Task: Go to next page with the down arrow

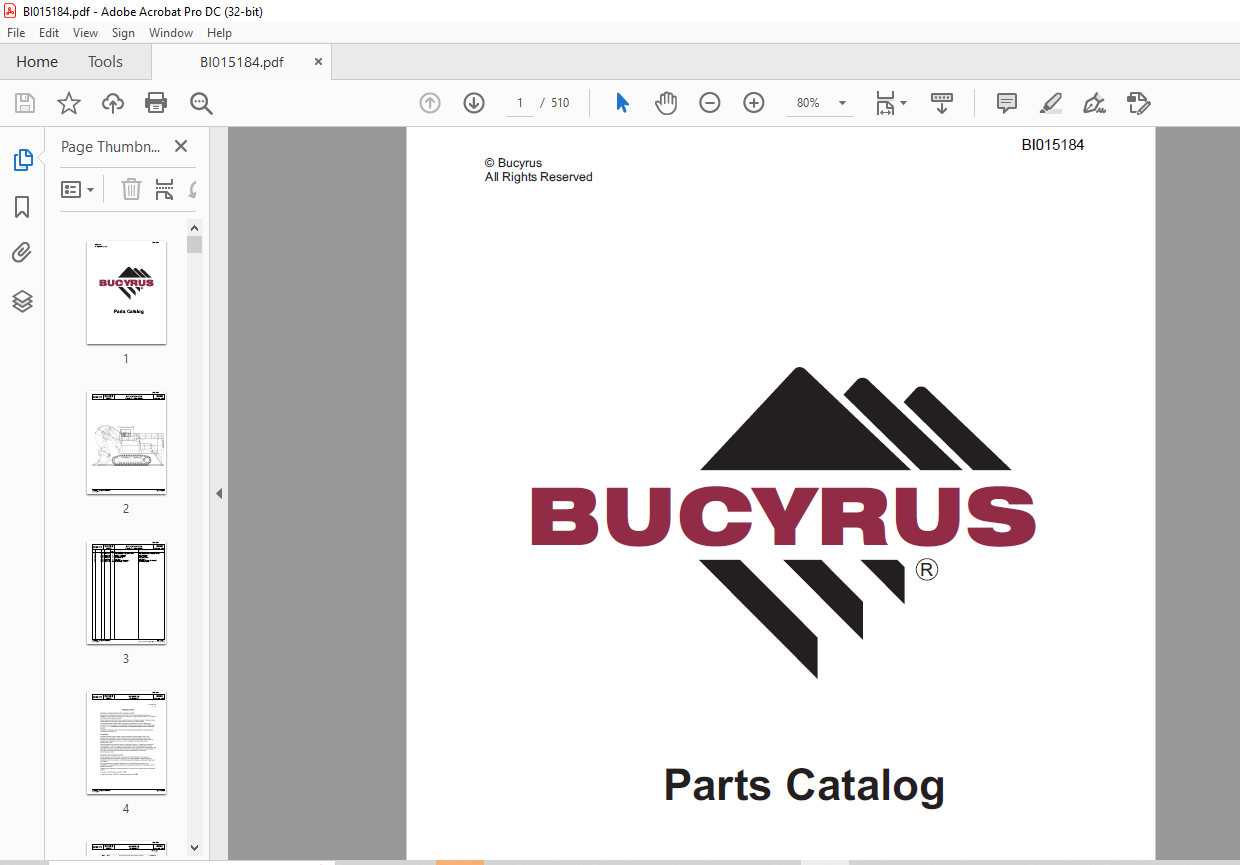Action: click(x=474, y=103)
